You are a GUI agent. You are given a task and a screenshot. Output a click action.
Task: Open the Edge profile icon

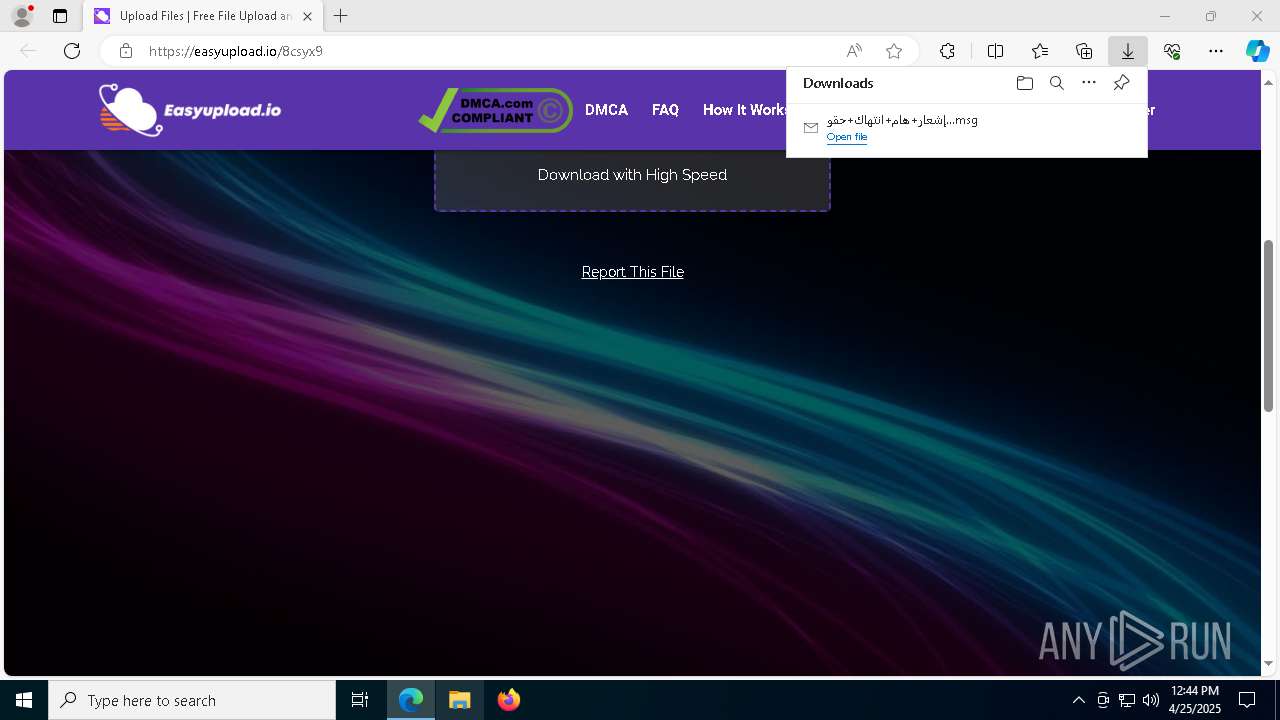click(x=21, y=16)
